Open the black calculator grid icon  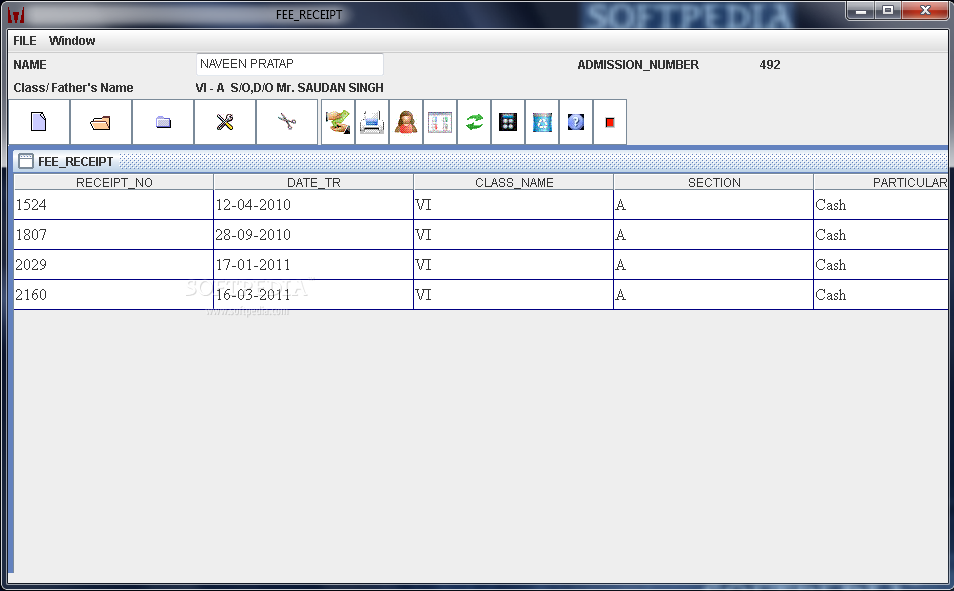pyautogui.click(x=508, y=122)
